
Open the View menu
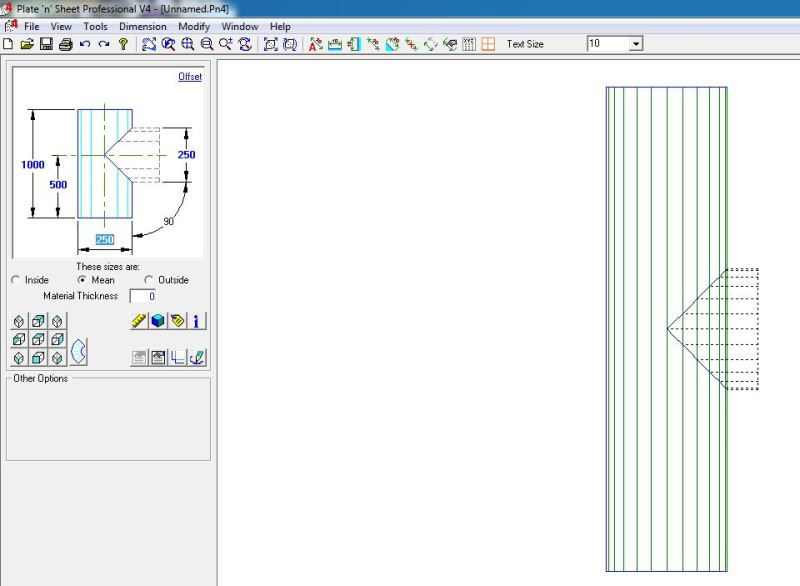click(61, 27)
